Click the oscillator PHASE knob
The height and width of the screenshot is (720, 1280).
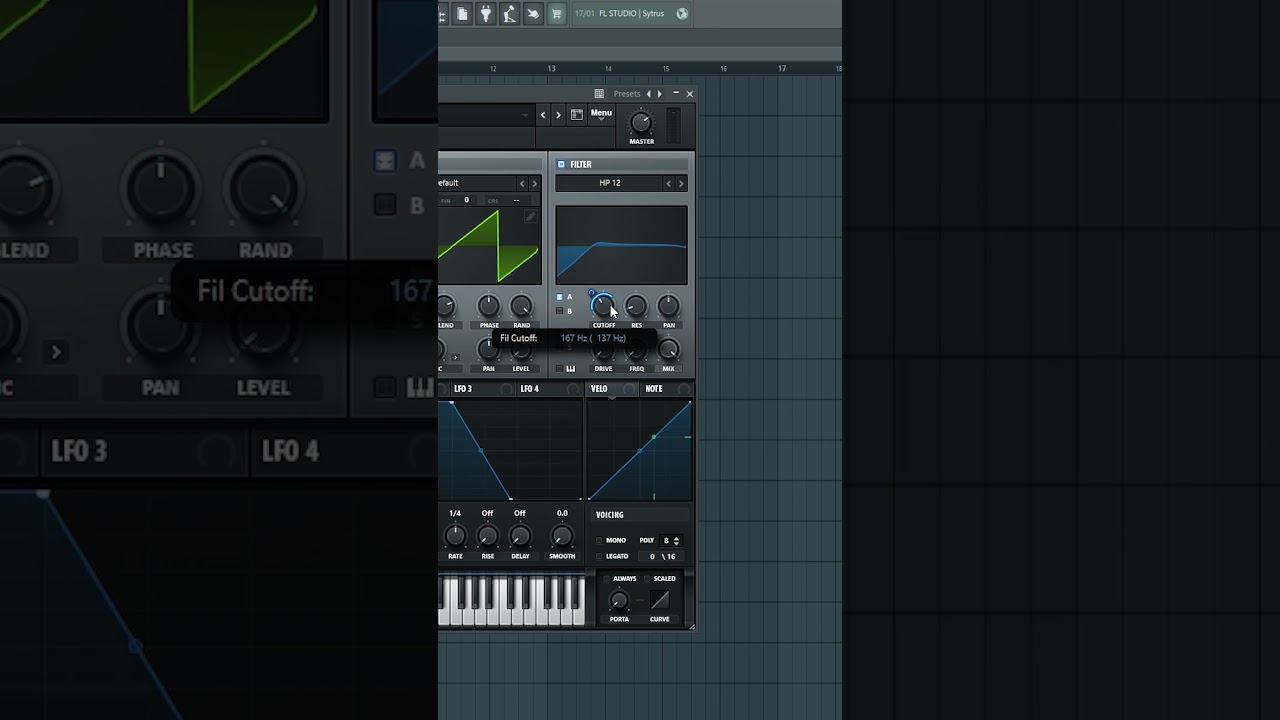click(489, 306)
